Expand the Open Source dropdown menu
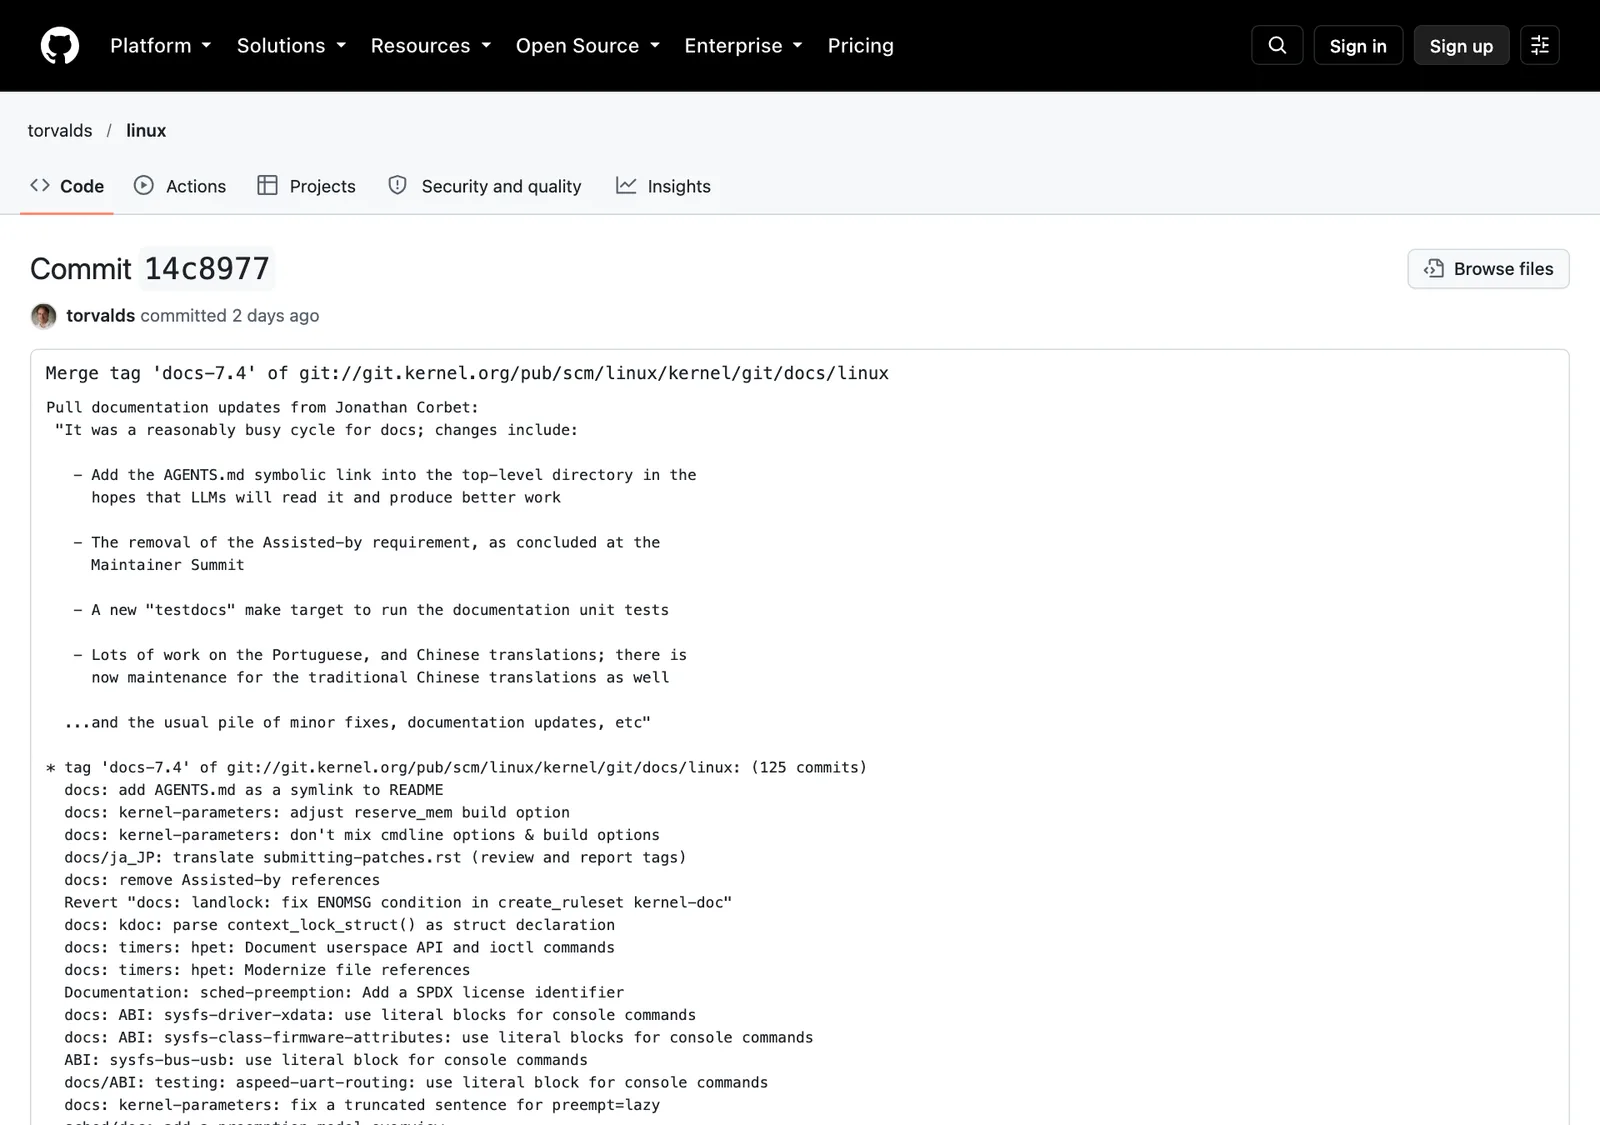Screen dimensions: 1600x1125 click(x=588, y=46)
